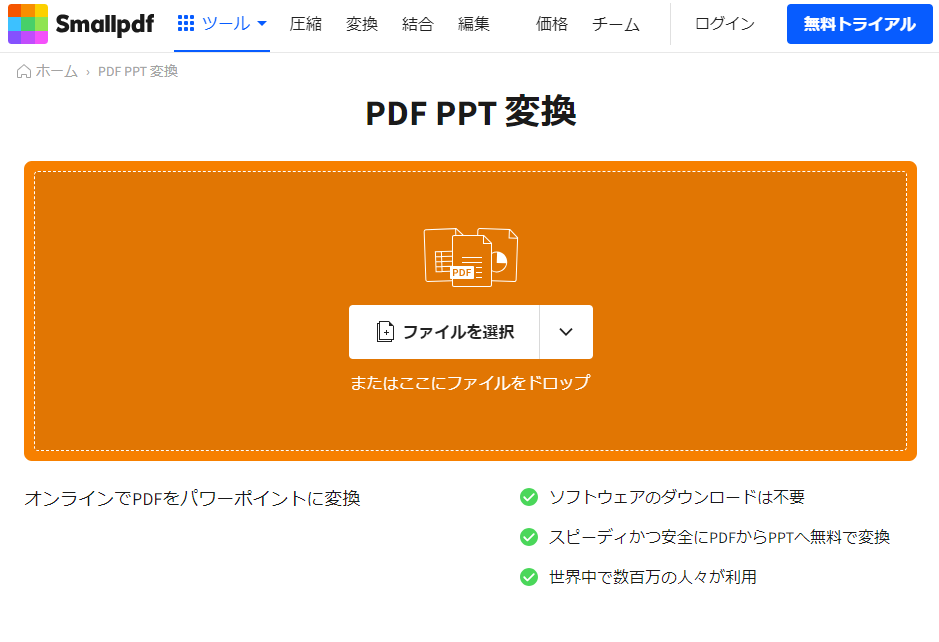
Task: Open the ツール grid menu
Action: click(x=222, y=24)
